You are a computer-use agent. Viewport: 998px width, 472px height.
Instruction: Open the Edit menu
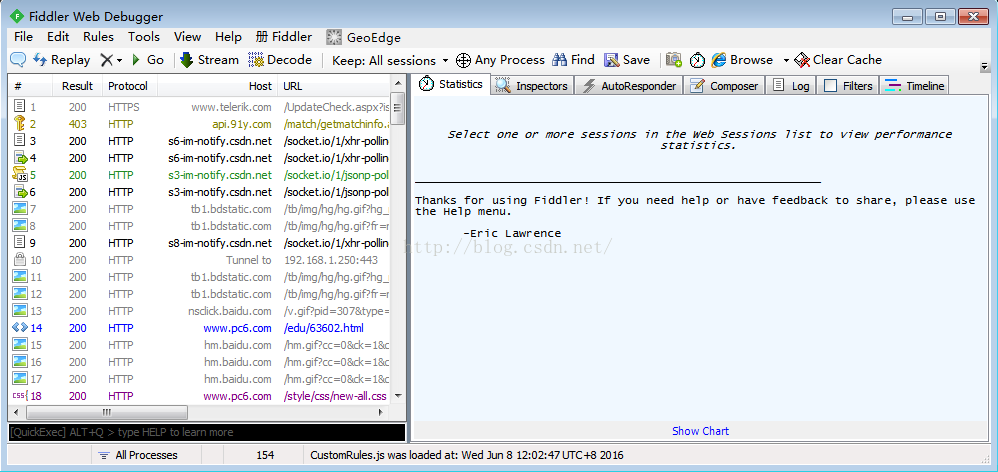coord(58,37)
